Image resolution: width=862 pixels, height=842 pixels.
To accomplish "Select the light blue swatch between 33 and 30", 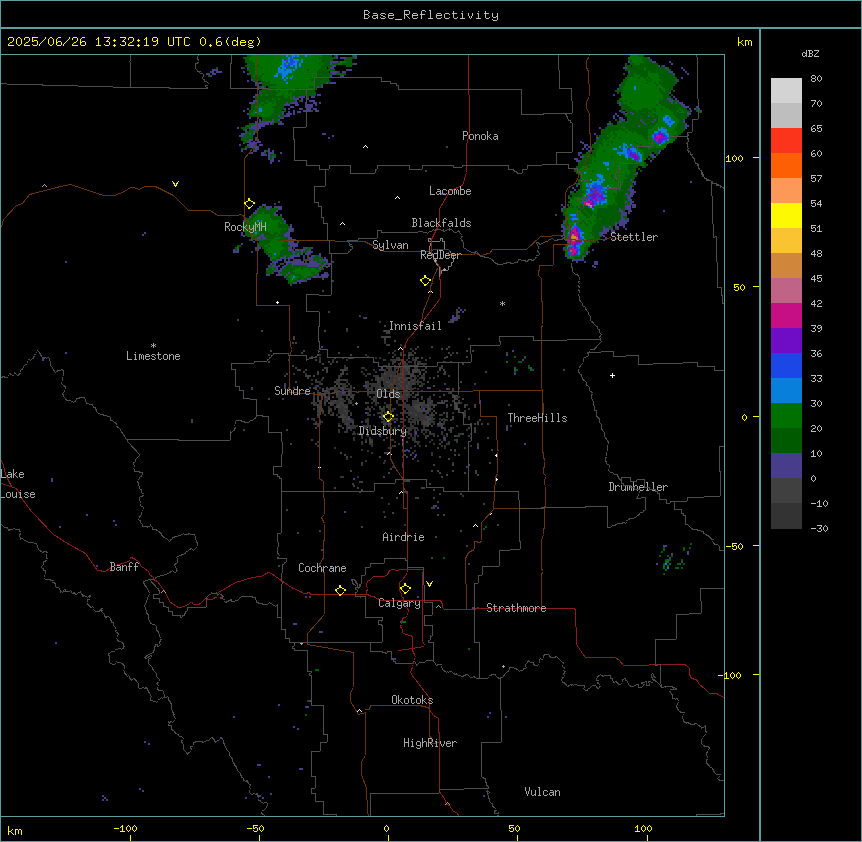I will [786, 390].
